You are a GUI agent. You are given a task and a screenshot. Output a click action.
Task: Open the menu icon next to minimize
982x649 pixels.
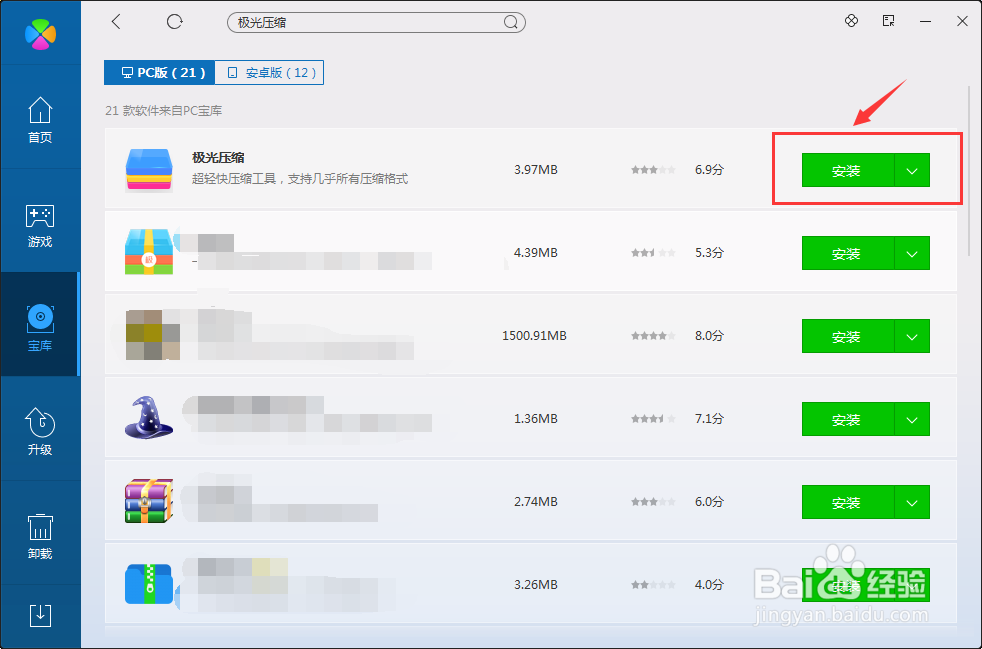click(x=889, y=21)
